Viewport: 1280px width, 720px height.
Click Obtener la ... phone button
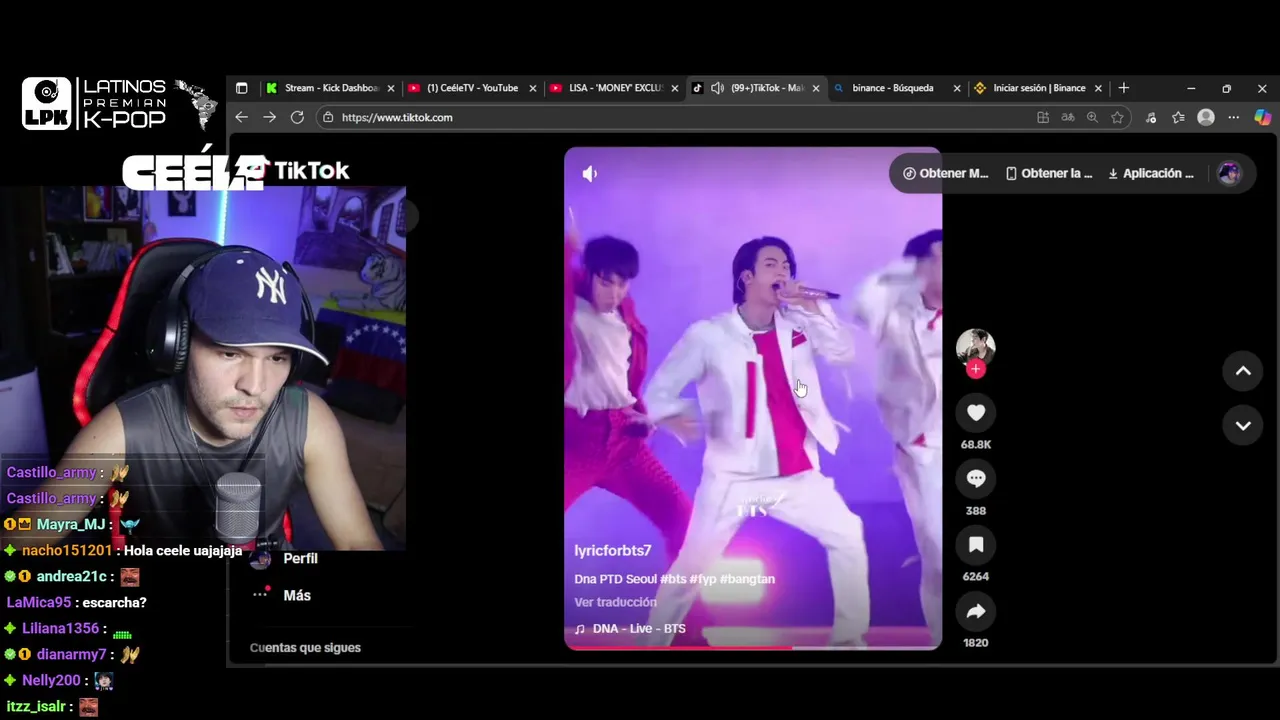coord(1049,174)
